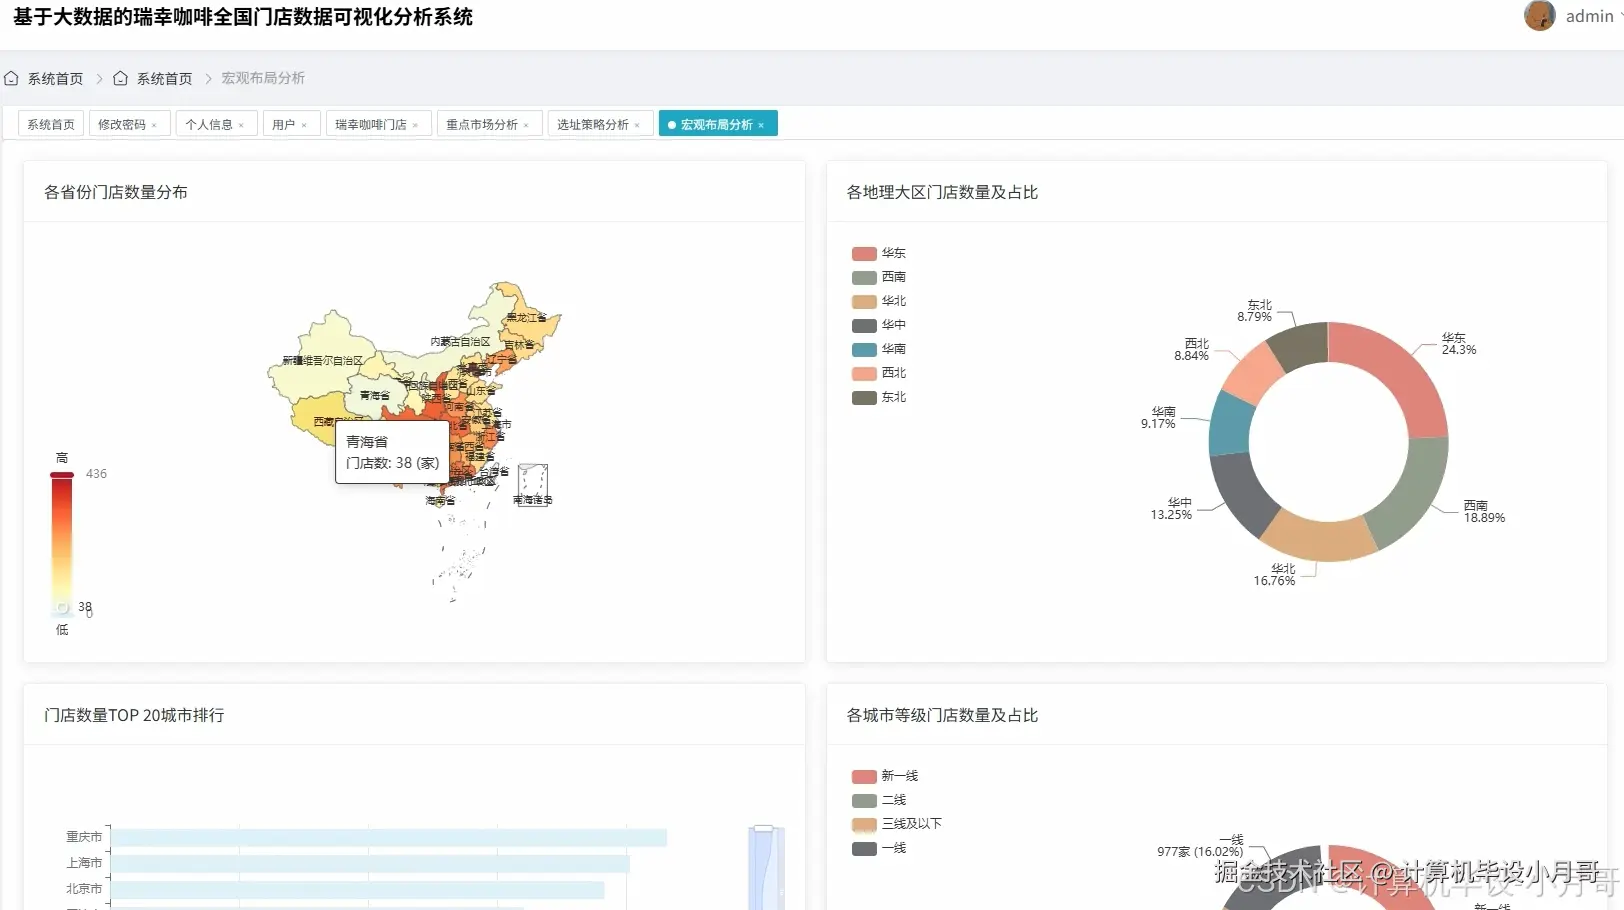Click the 宏观布局分析 breadcrumb text
Image resolution: width=1624 pixels, height=910 pixels.
click(x=264, y=77)
